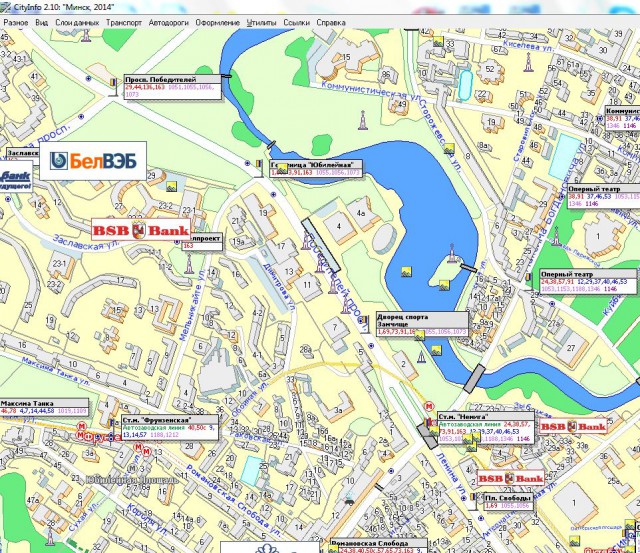640x553 pixels.
Task: Select the Дворец спорта Замчище stop label
Action: [422, 324]
